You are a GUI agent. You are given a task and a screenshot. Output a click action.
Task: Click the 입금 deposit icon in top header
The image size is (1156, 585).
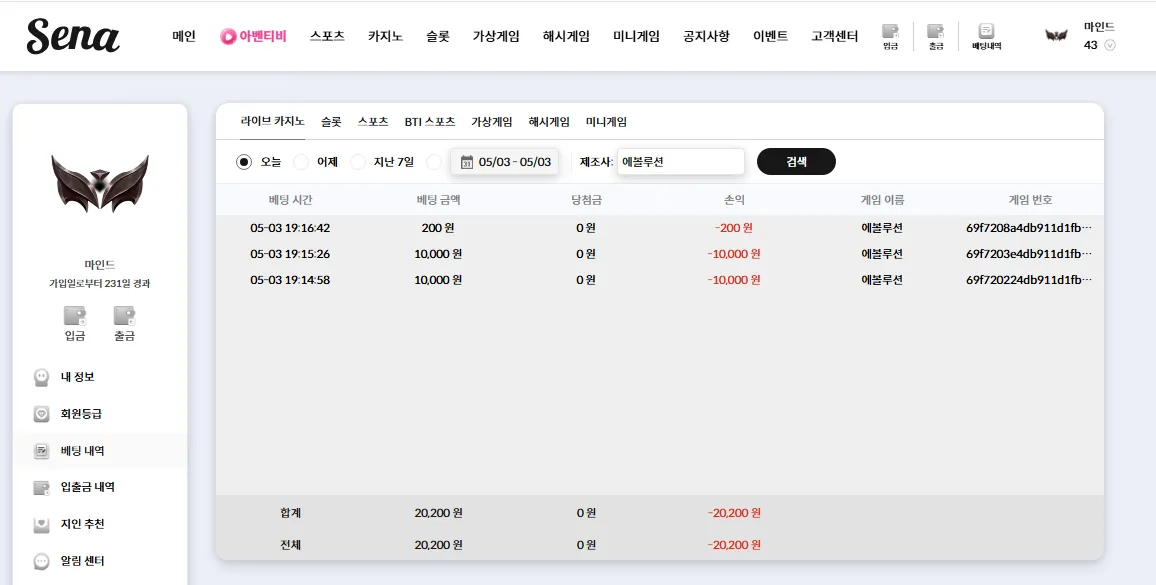click(891, 36)
